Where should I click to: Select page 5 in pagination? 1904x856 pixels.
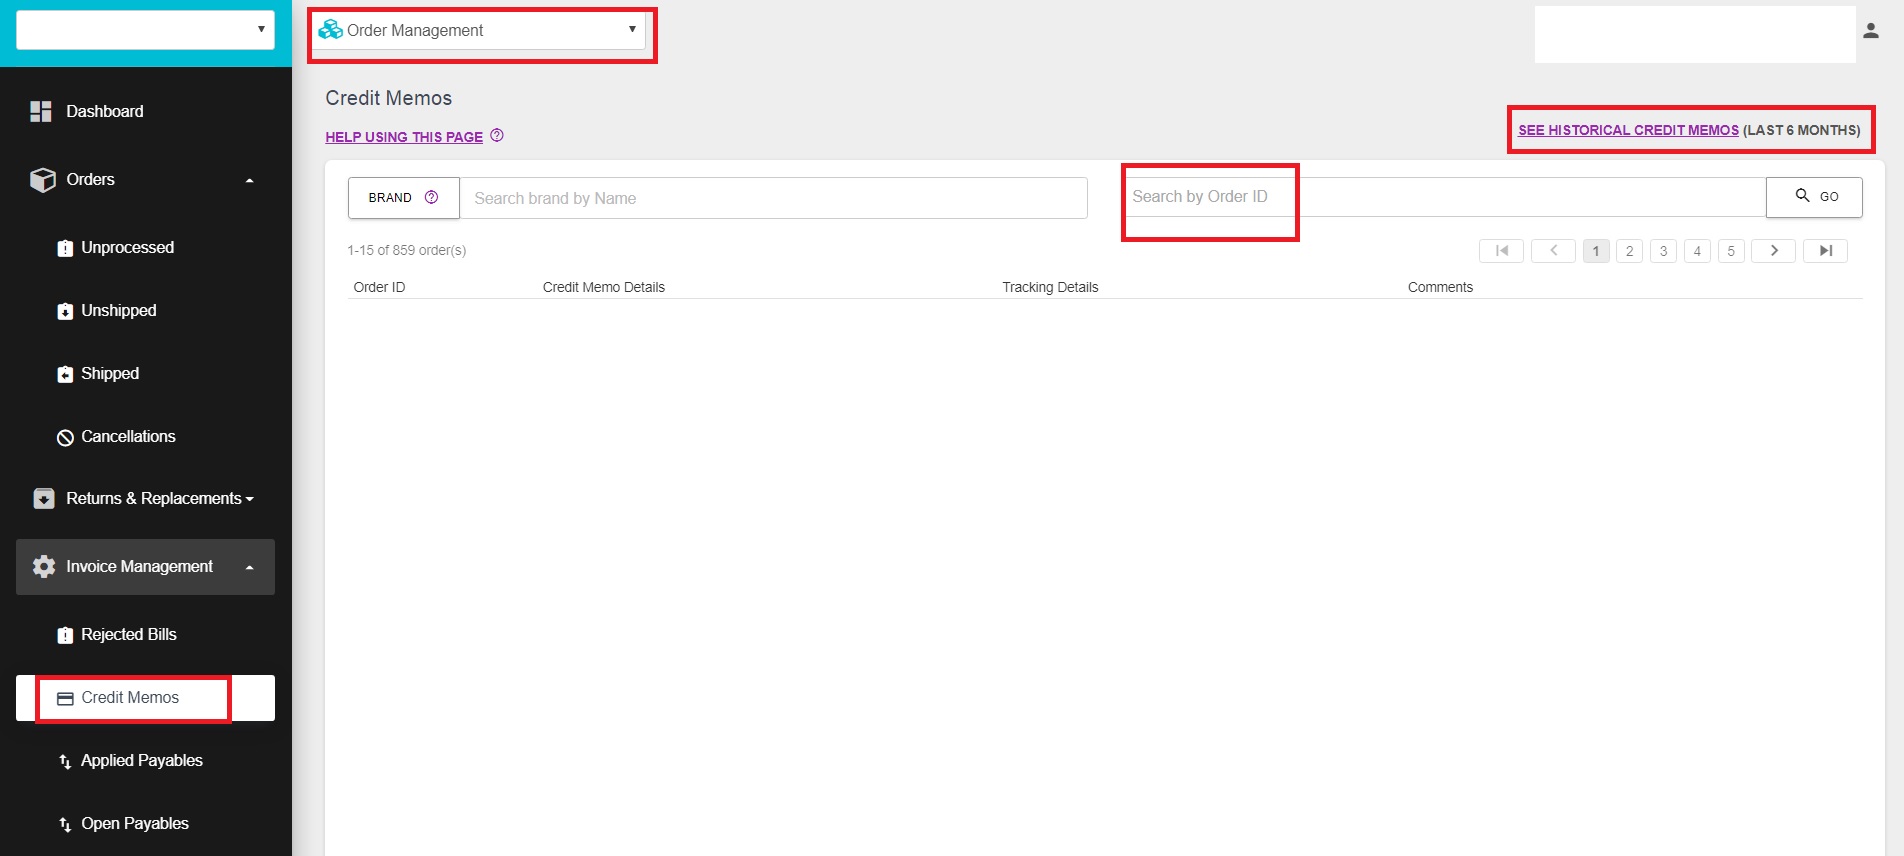[x=1731, y=251]
